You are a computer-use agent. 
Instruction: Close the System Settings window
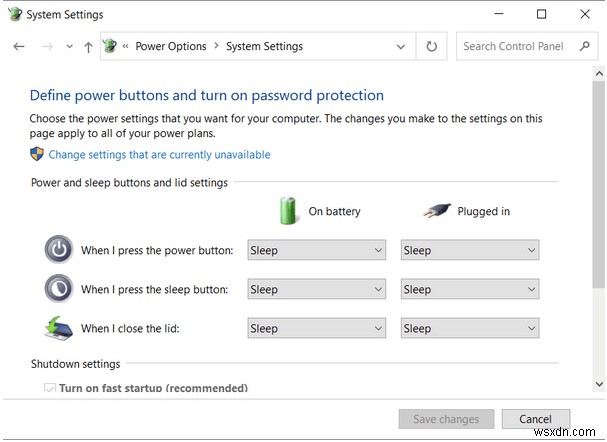tap(585, 14)
